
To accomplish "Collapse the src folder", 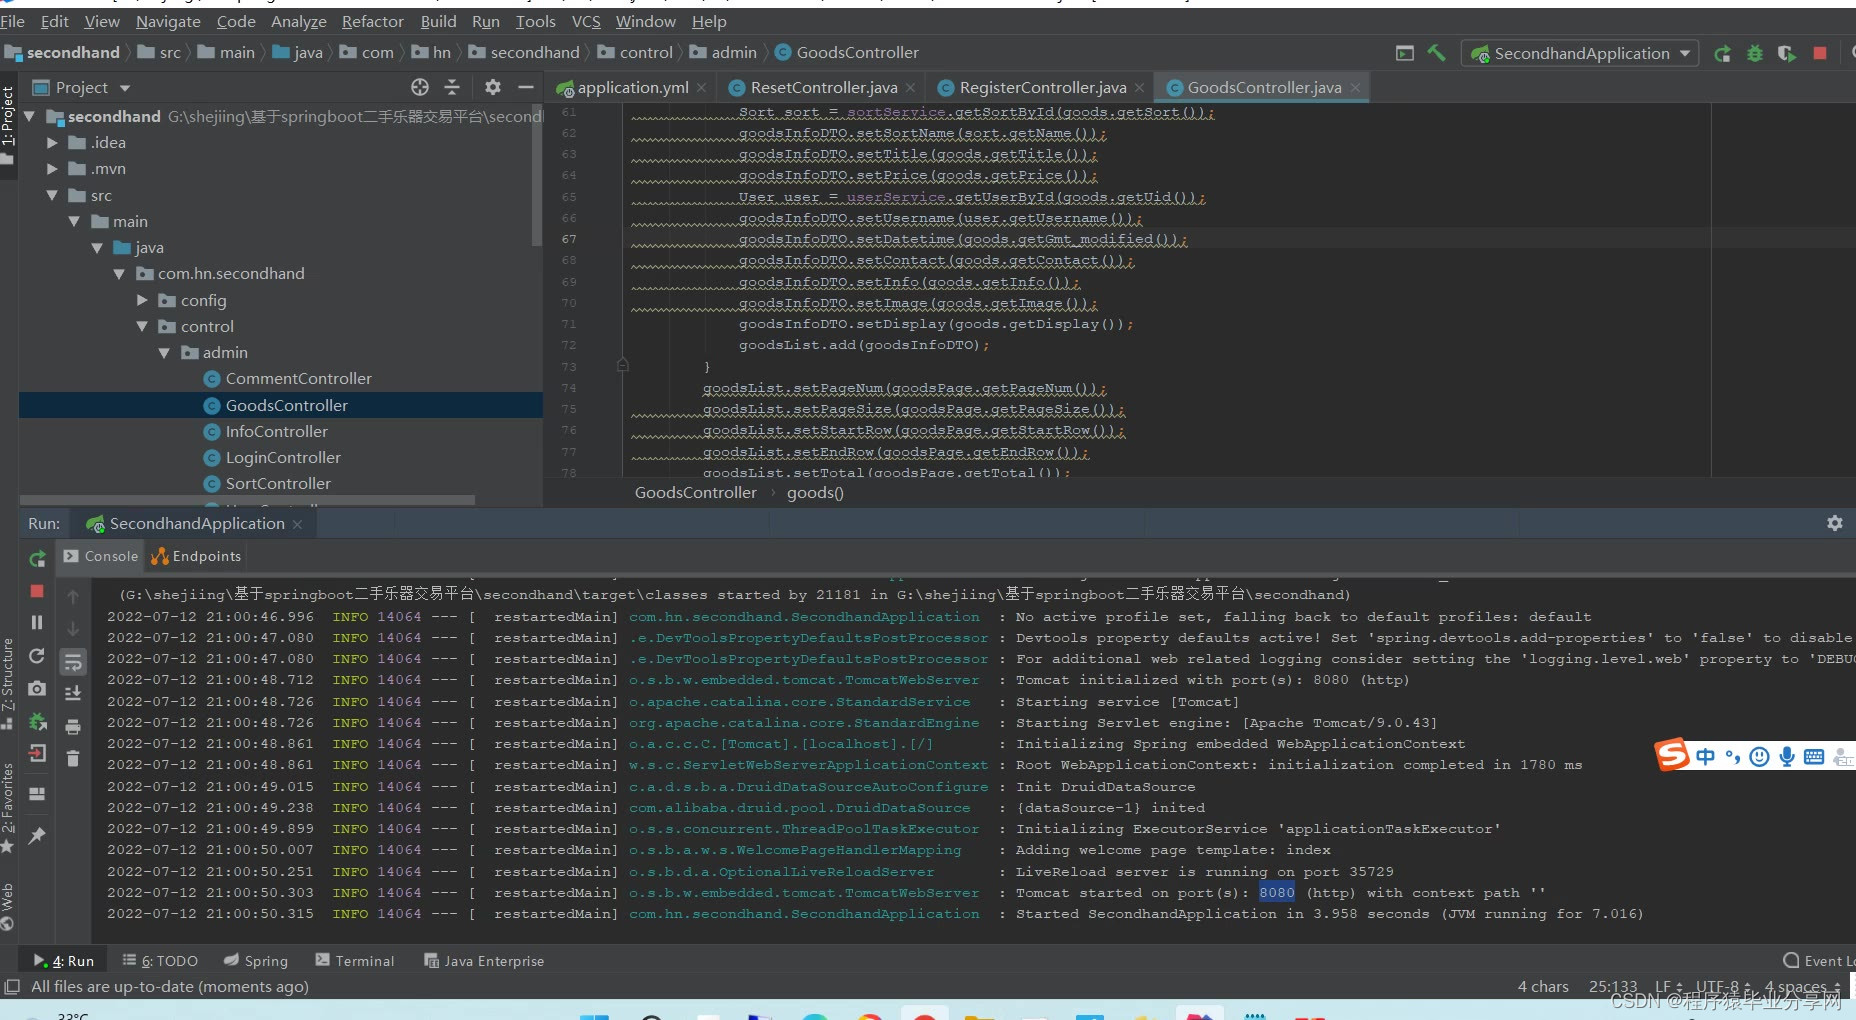I will [x=53, y=195].
